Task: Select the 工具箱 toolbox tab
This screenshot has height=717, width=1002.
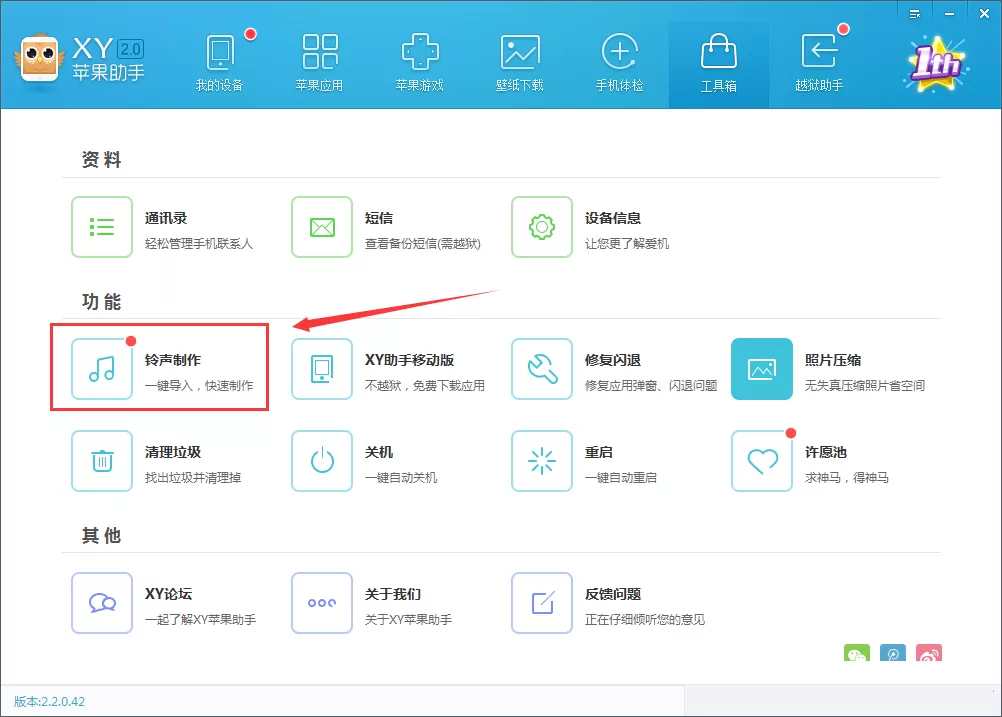Action: [719, 64]
